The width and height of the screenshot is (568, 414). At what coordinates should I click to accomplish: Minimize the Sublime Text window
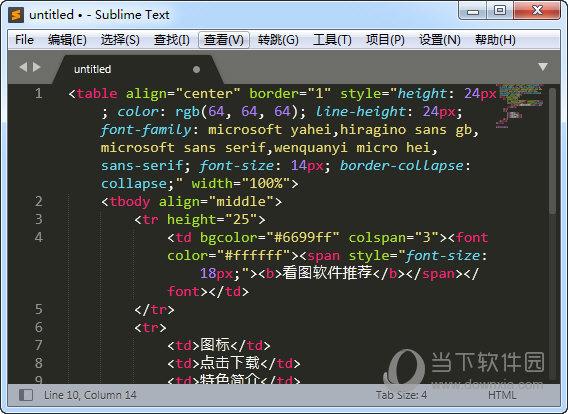pos(473,11)
